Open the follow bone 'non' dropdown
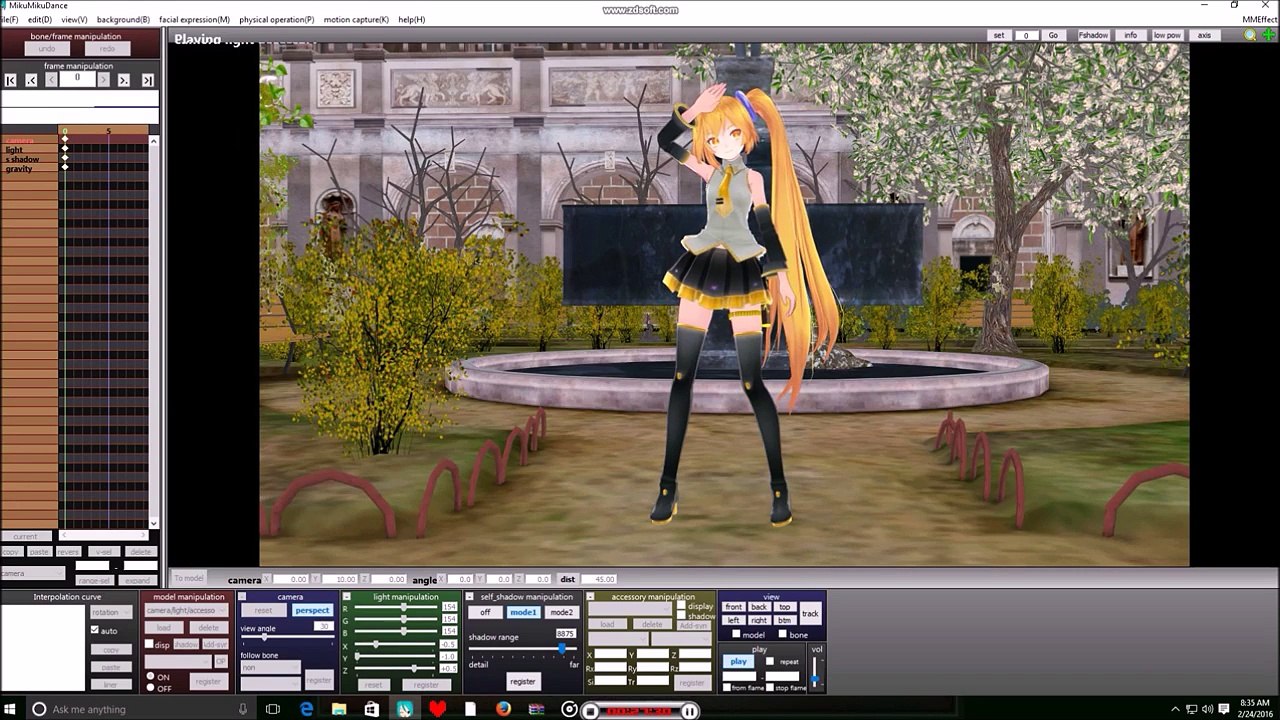This screenshot has height=720, width=1280. tap(270, 667)
